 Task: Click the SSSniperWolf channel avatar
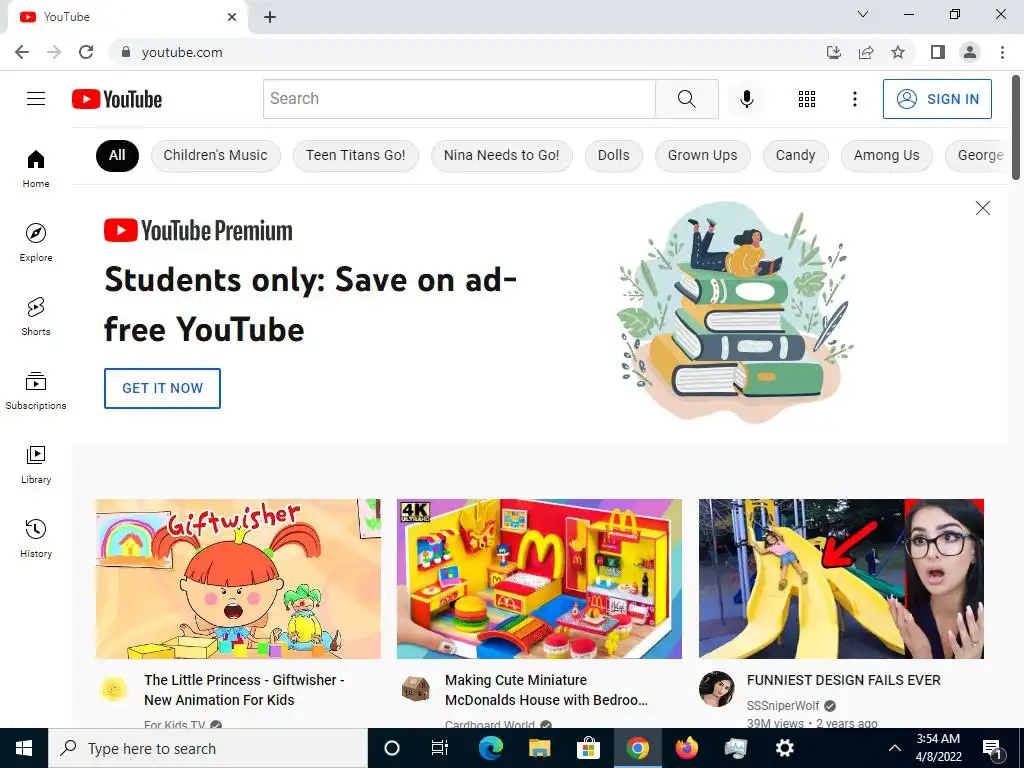point(716,688)
